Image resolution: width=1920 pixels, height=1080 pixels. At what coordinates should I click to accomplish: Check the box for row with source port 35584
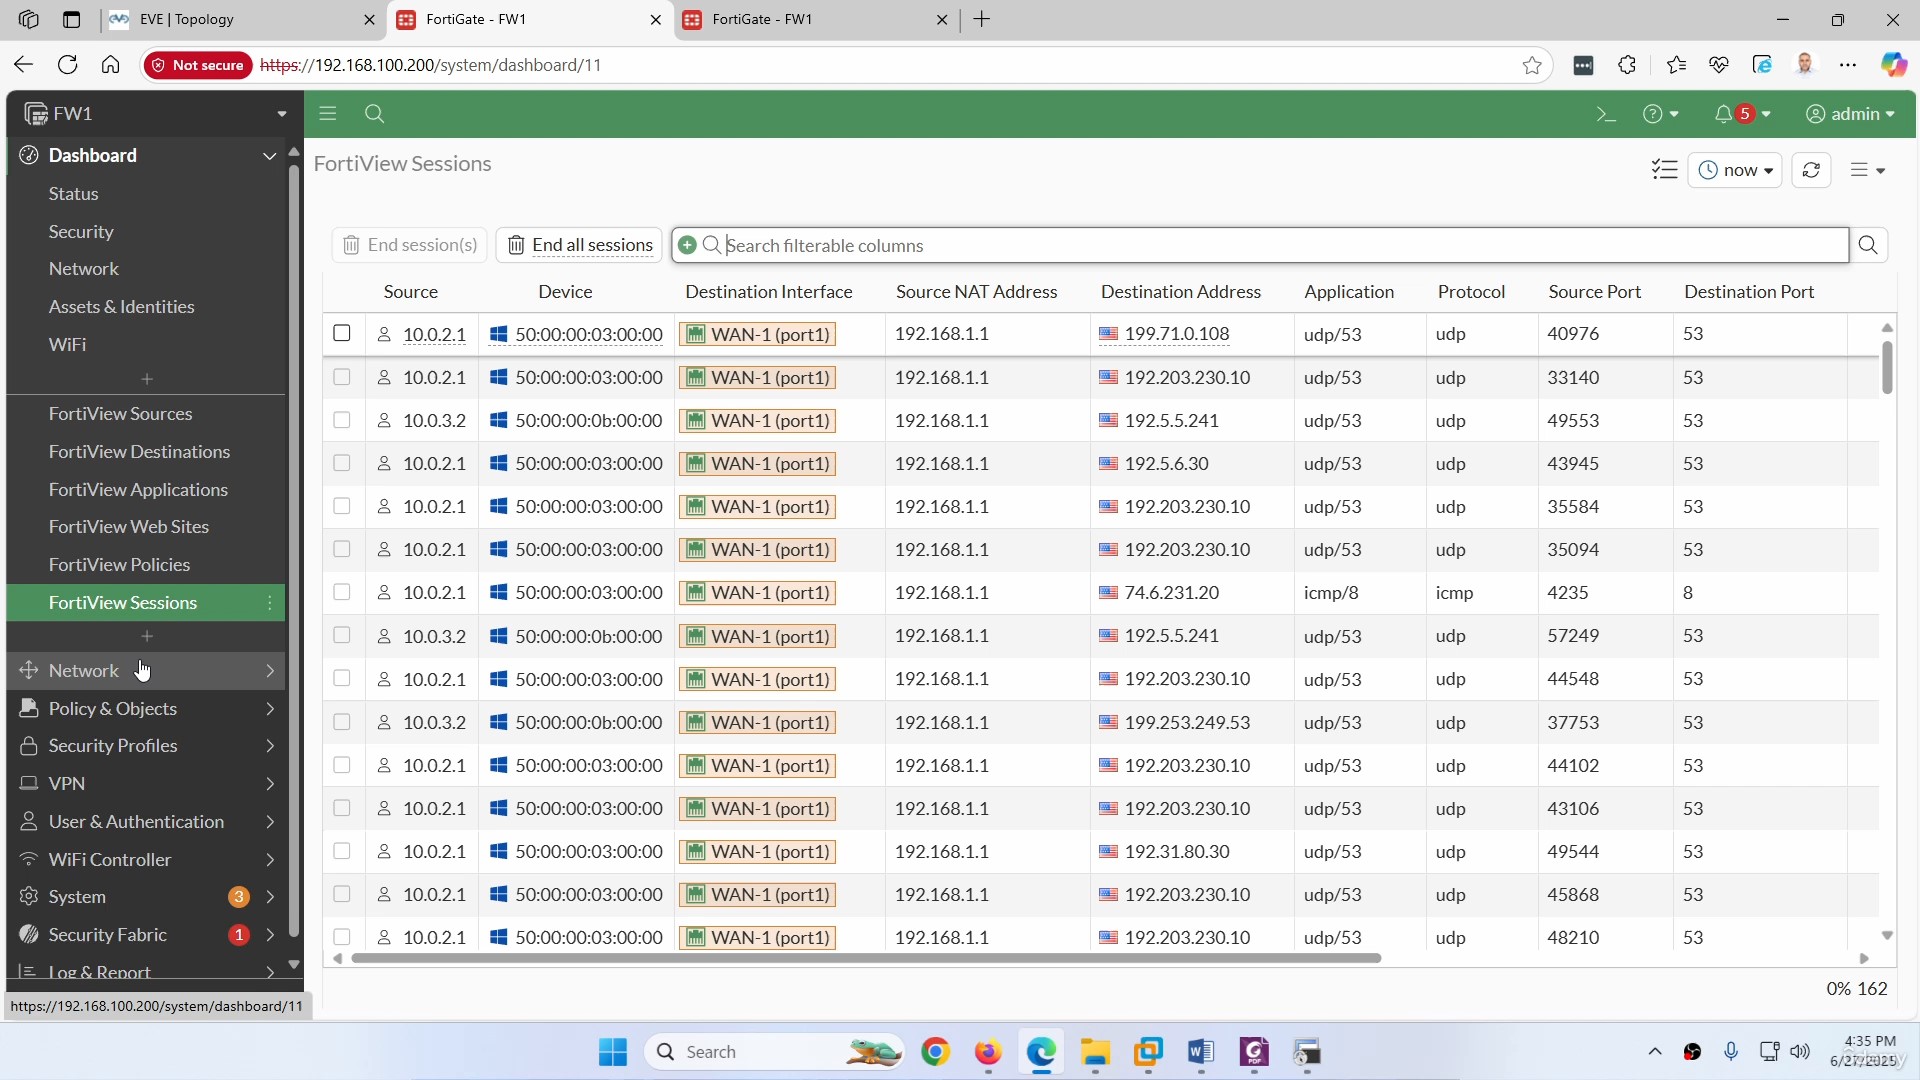[x=342, y=506]
